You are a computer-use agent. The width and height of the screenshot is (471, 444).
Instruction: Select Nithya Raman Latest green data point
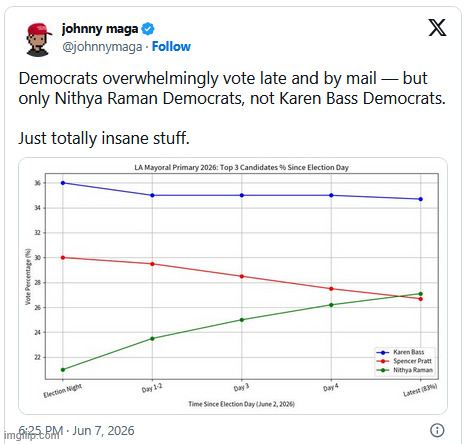[x=420, y=294]
